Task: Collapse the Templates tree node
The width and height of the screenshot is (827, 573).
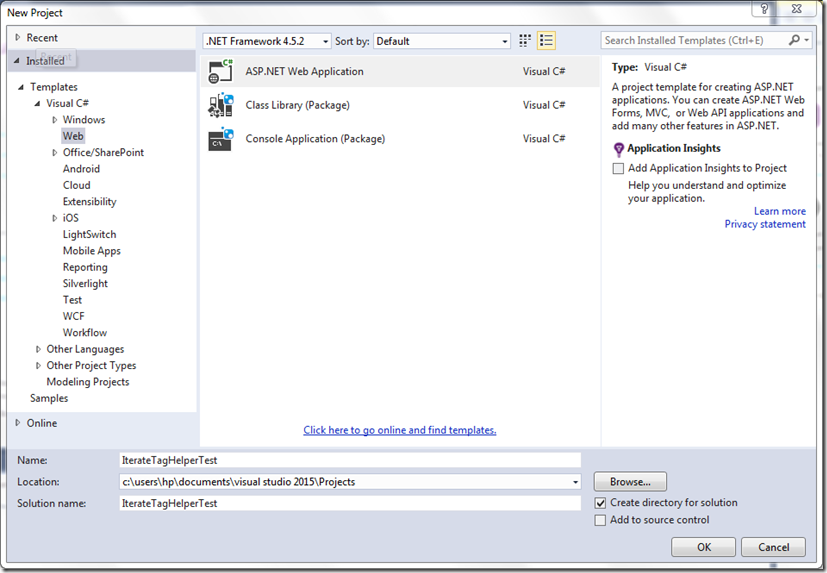Action: [x=21, y=87]
